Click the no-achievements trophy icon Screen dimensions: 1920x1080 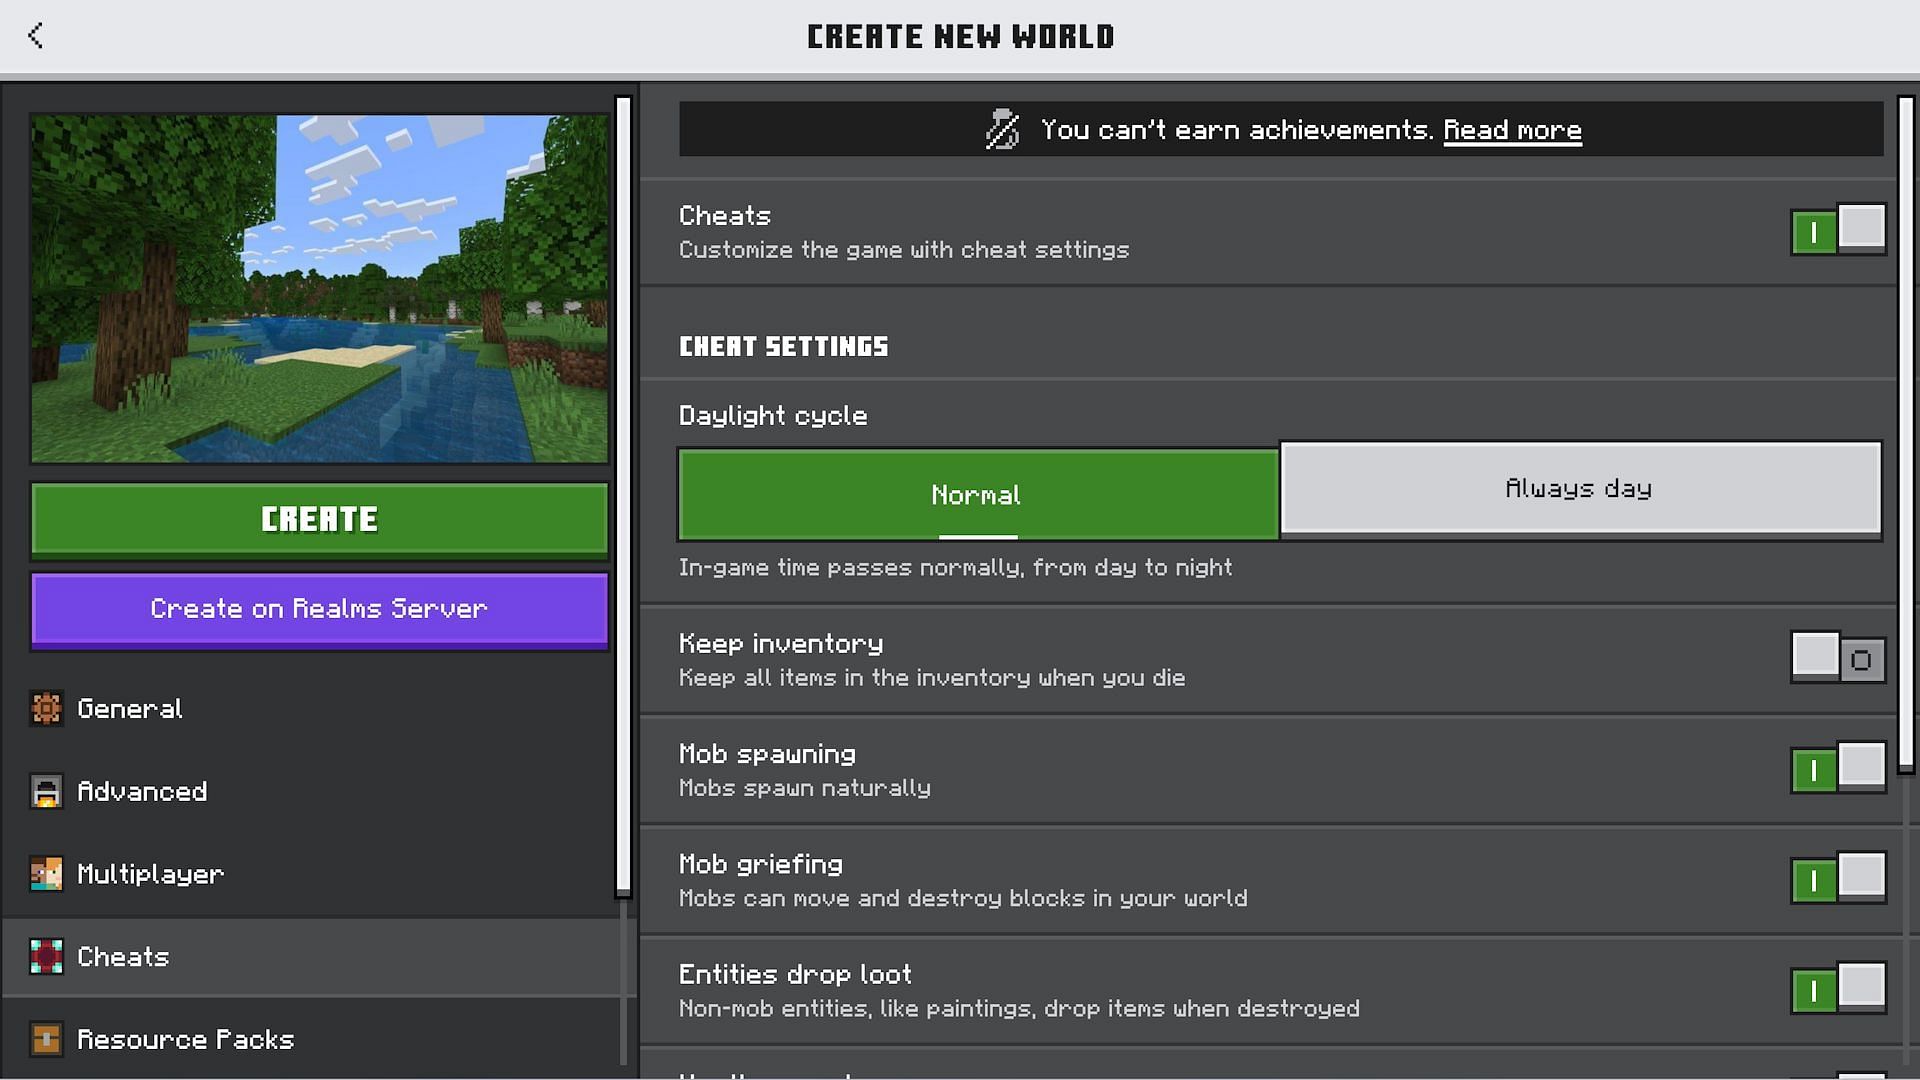pos(1002,129)
